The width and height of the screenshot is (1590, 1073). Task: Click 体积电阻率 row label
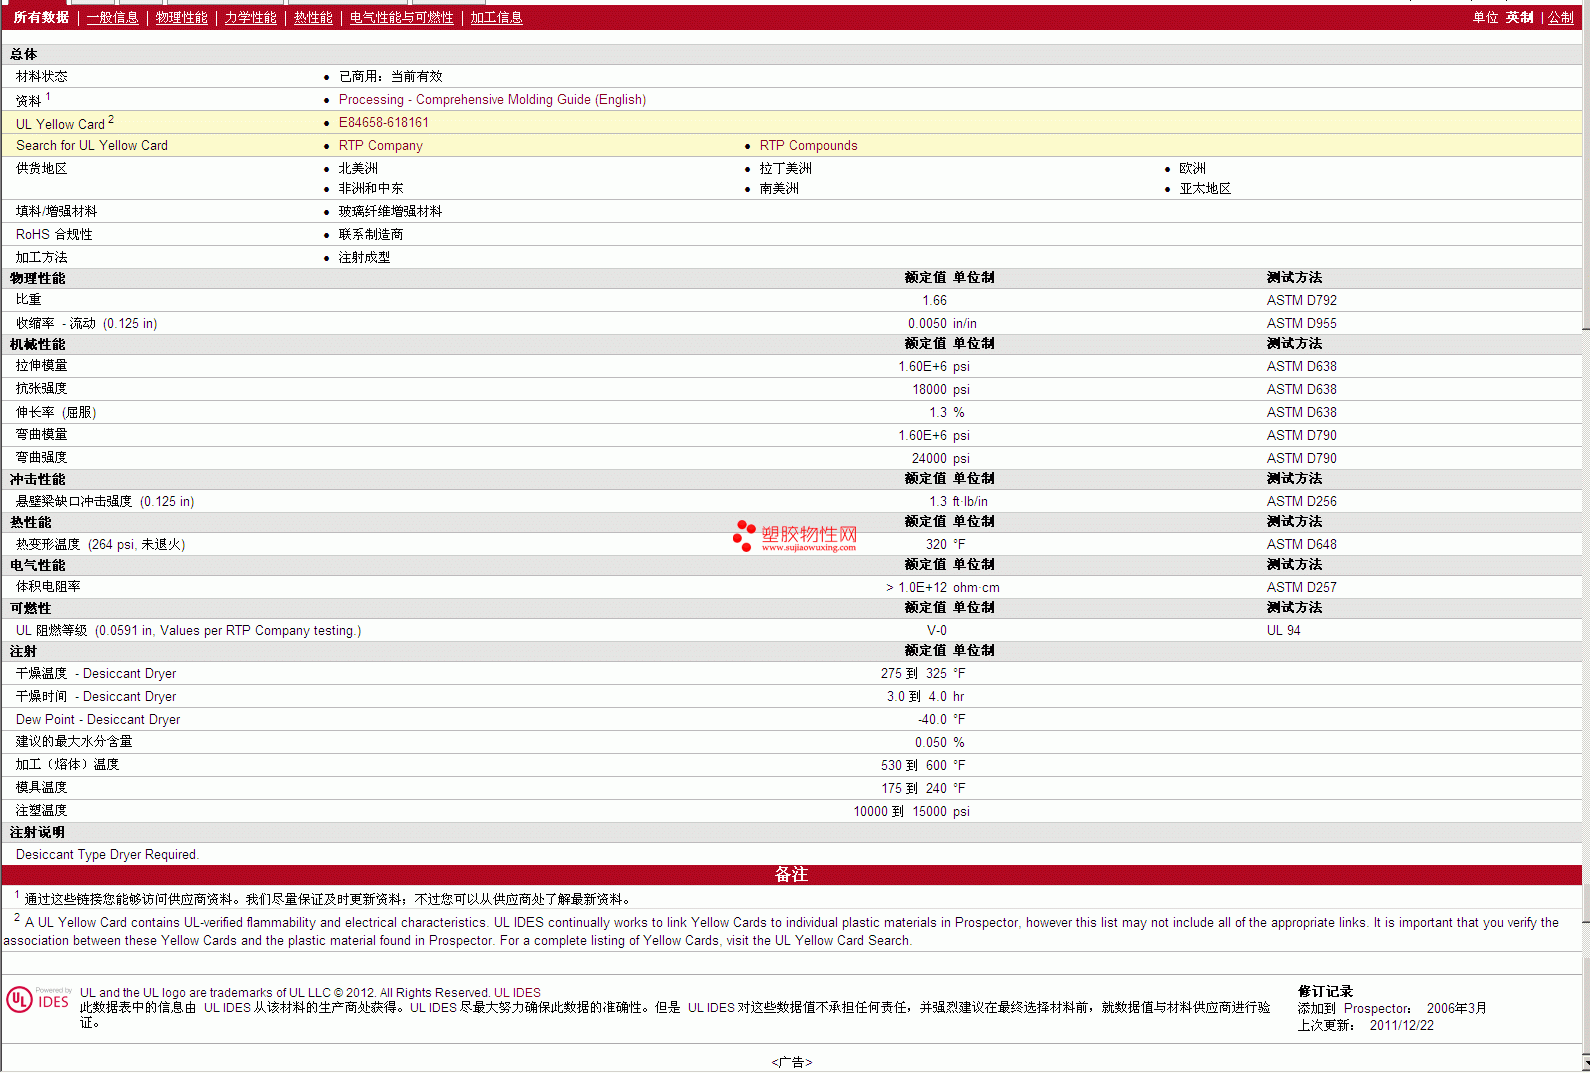(x=48, y=587)
